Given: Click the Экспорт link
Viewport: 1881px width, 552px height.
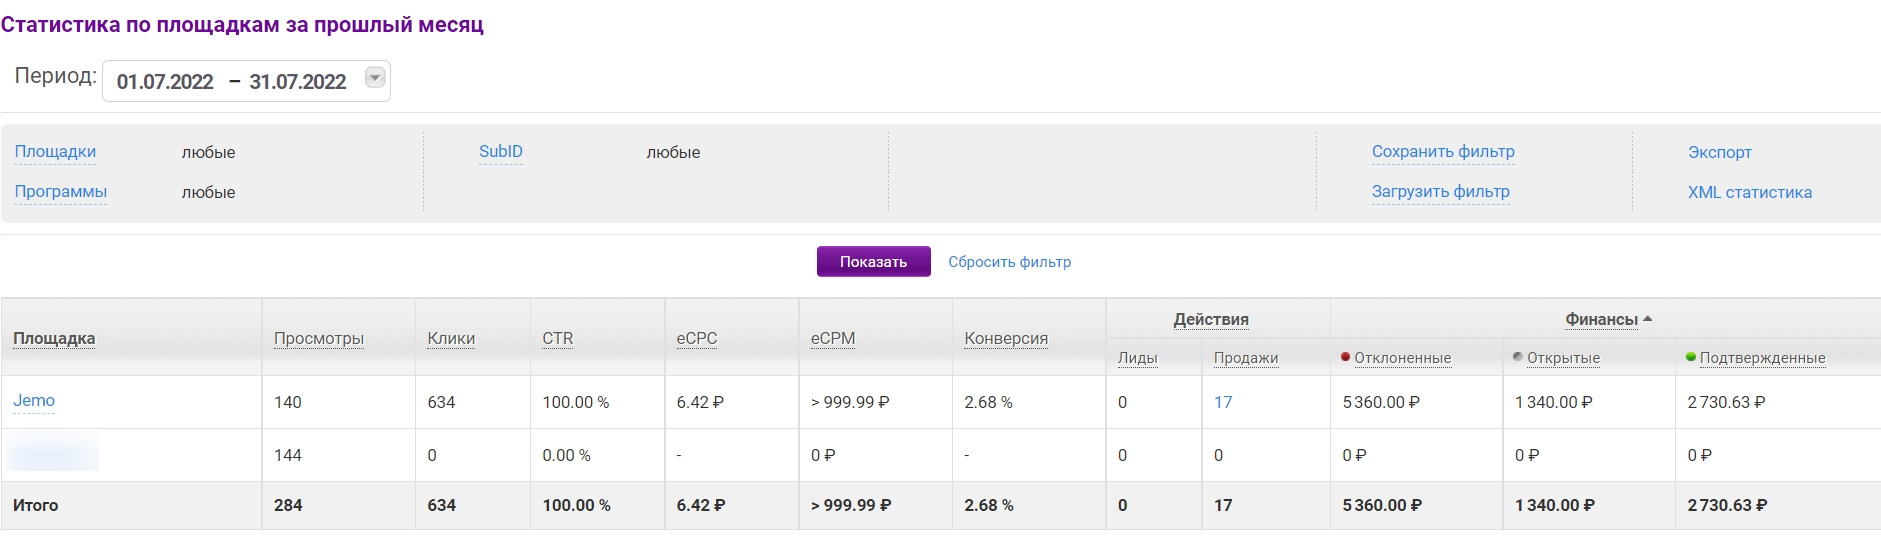Looking at the screenshot, I should pyautogui.click(x=1719, y=152).
